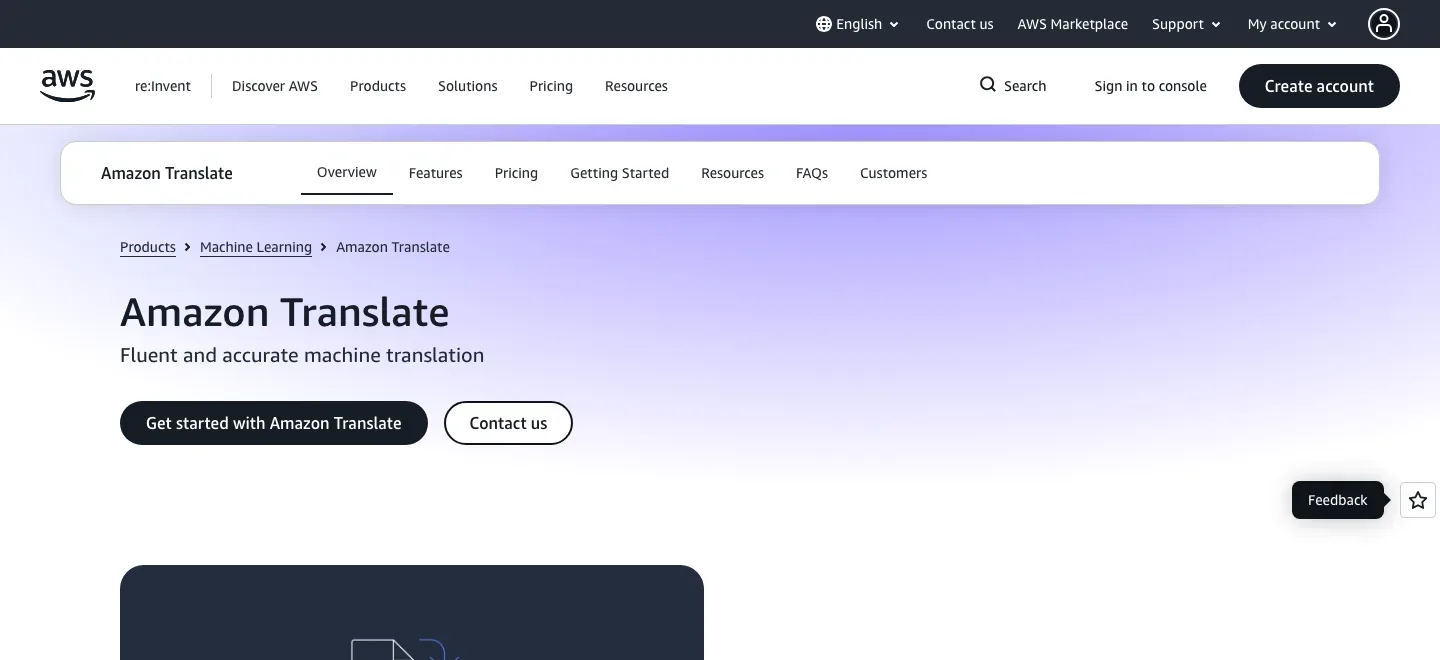Viewport: 1440px width, 660px height.
Task: Expand the Support dropdown
Action: point(1186,24)
